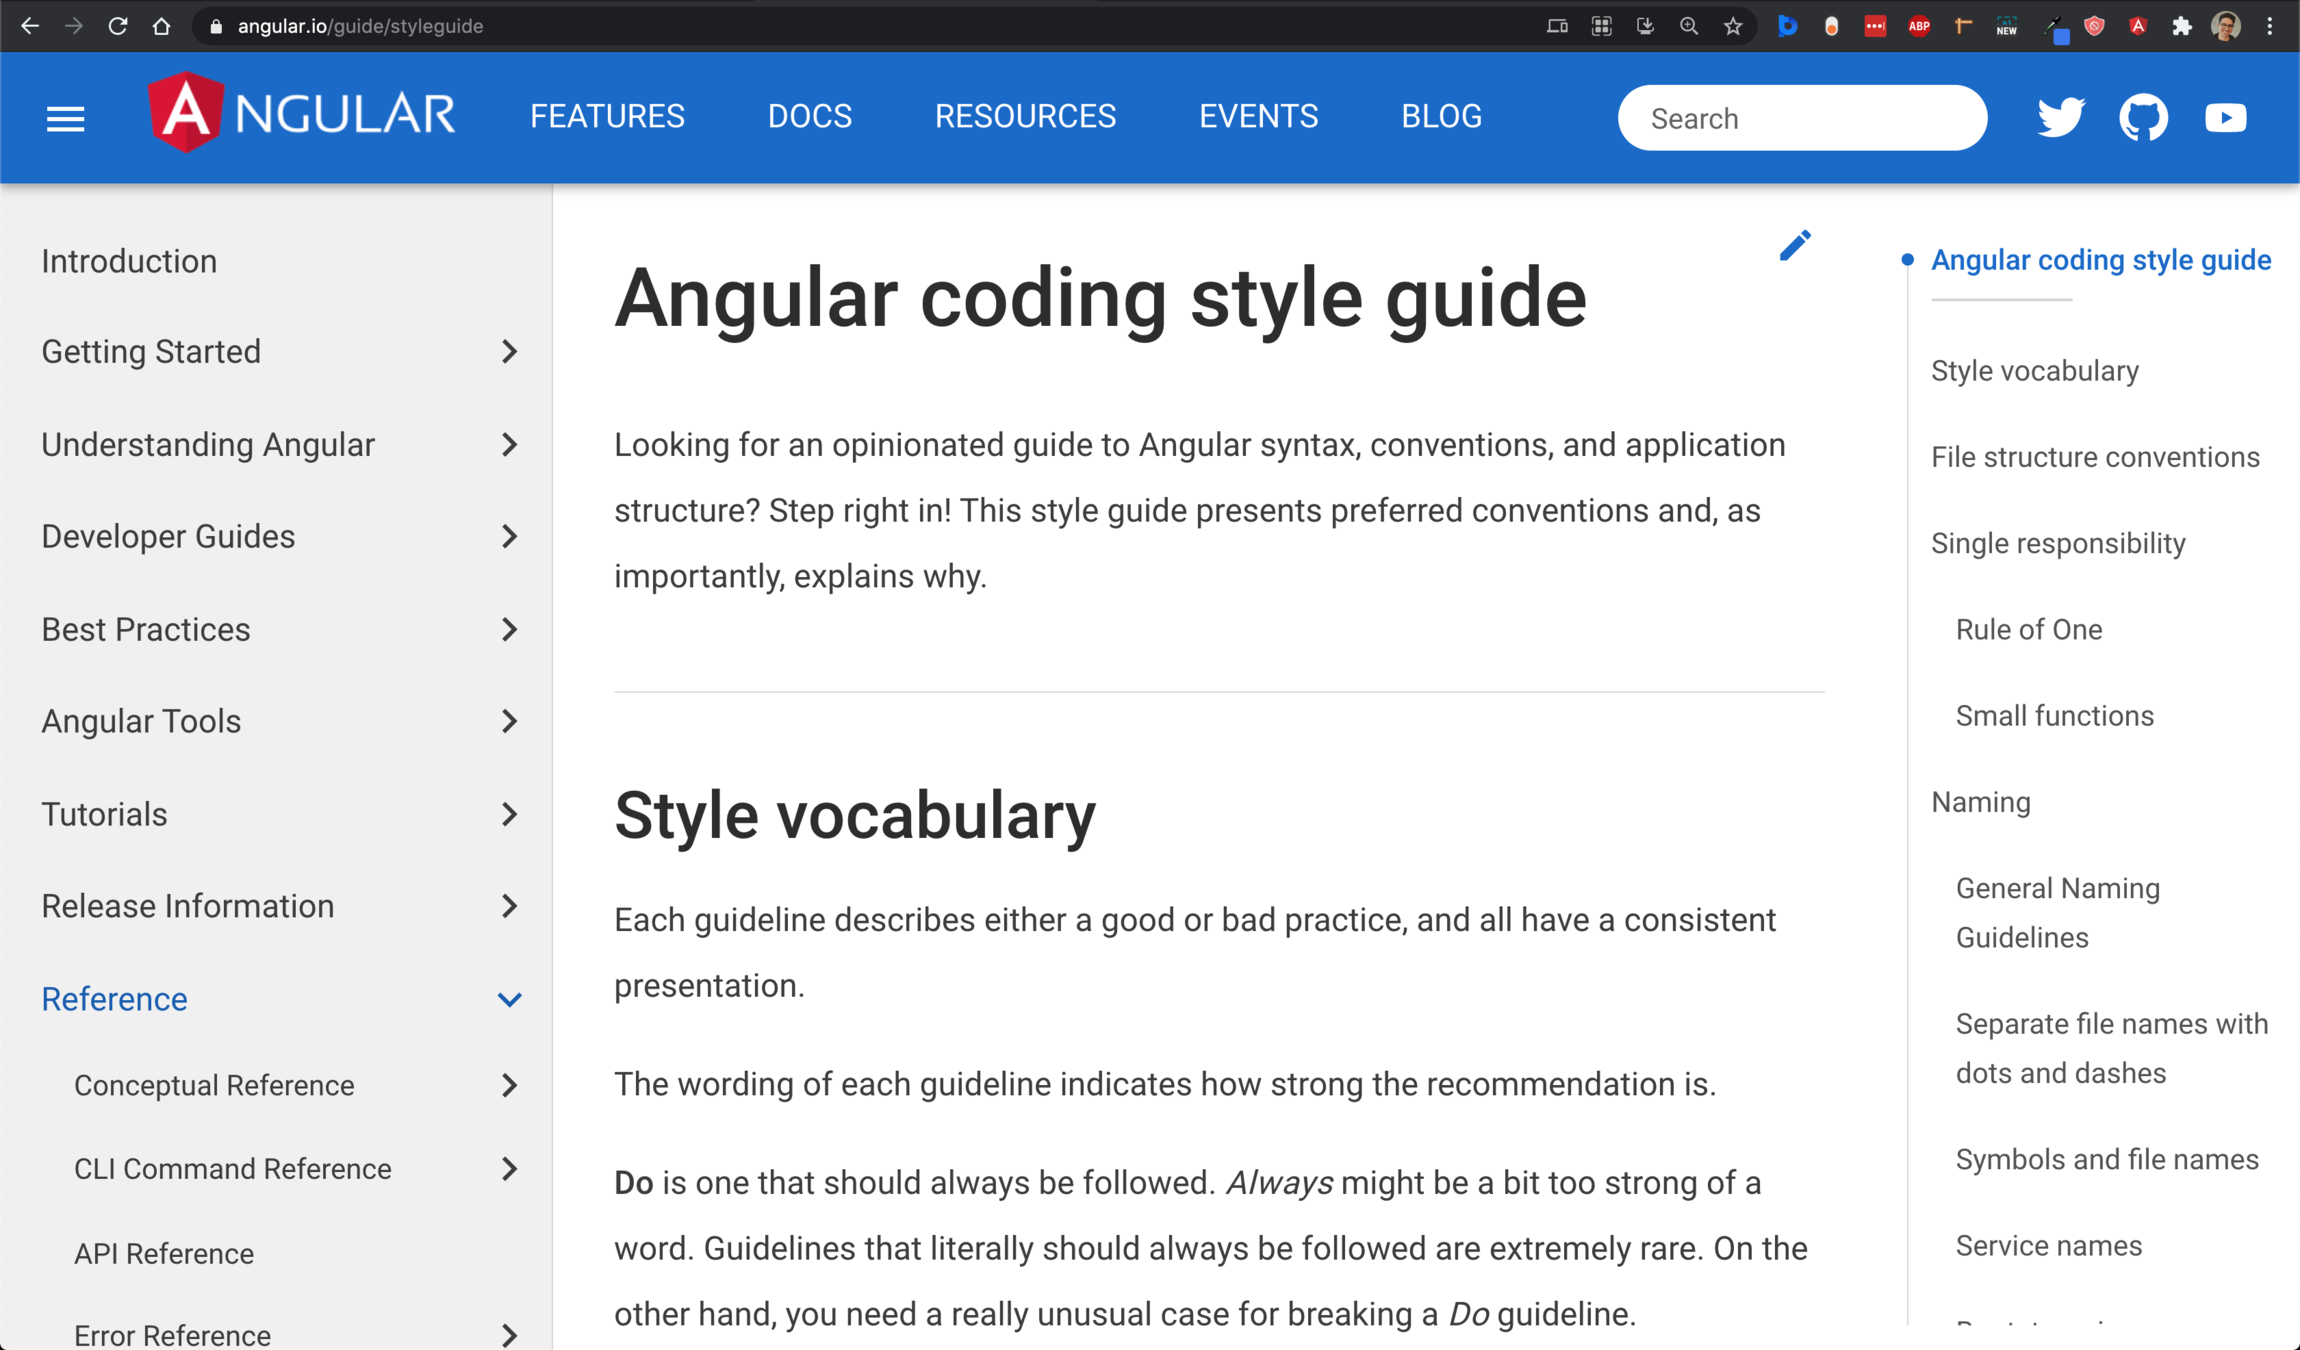Open the YouTube channel icon
The height and width of the screenshot is (1350, 2300).
tap(2225, 118)
